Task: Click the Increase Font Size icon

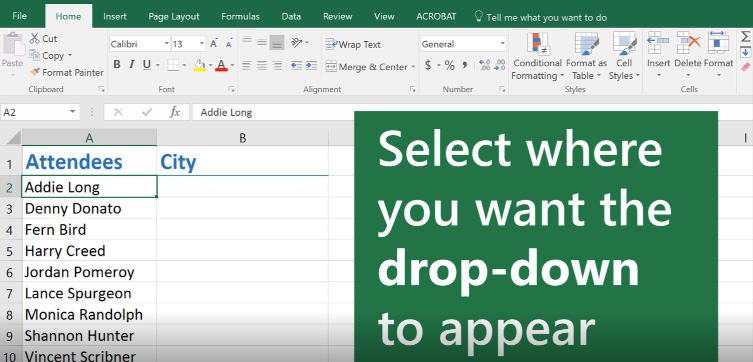Action: pyautogui.click(x=214, y=44)
